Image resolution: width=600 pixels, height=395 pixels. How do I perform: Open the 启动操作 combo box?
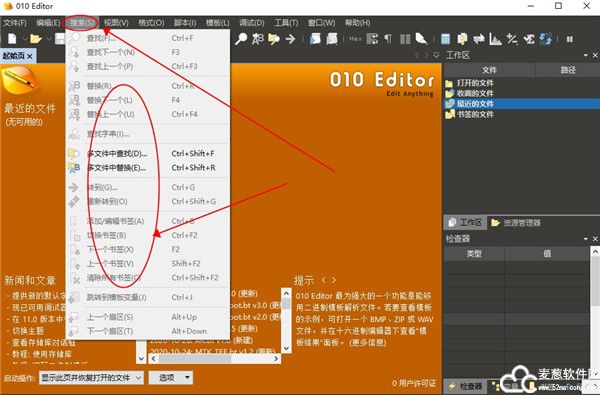point(91,378)
